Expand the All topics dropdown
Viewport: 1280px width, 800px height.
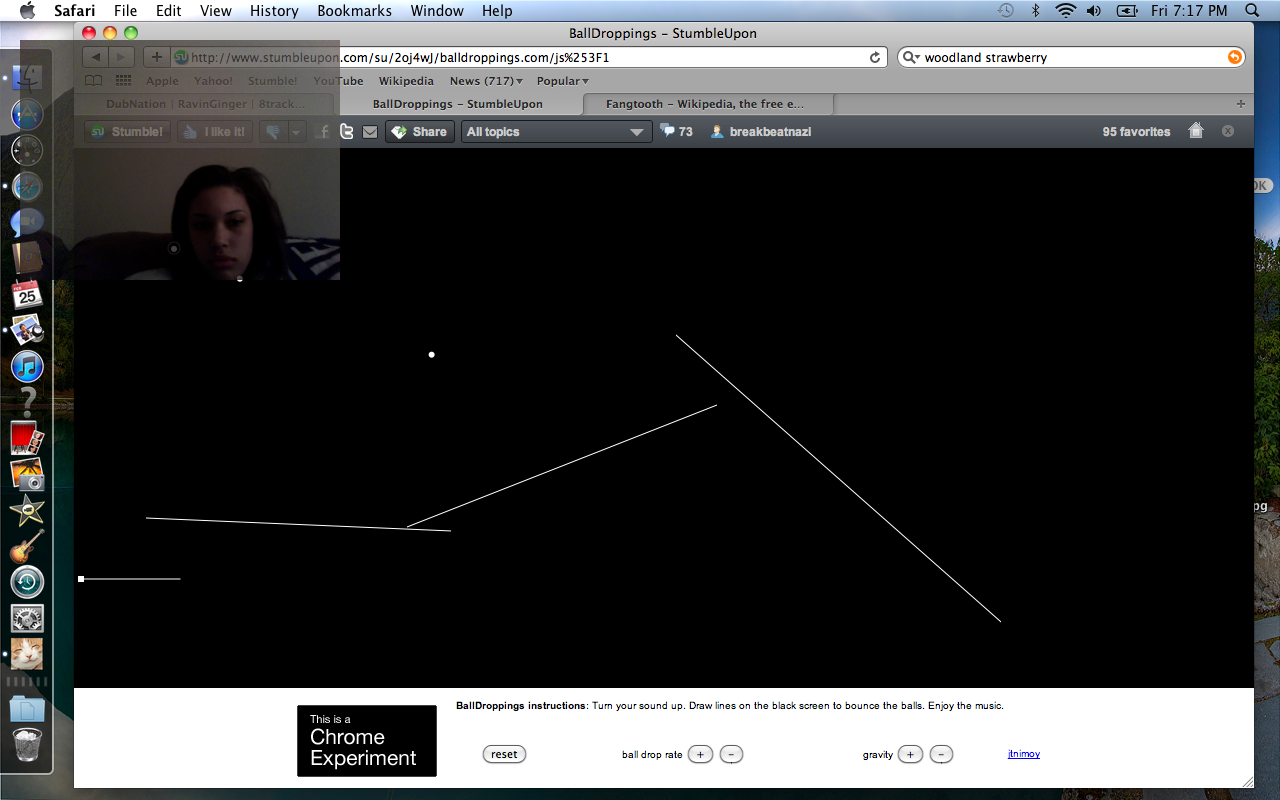[x=556, y=132]
